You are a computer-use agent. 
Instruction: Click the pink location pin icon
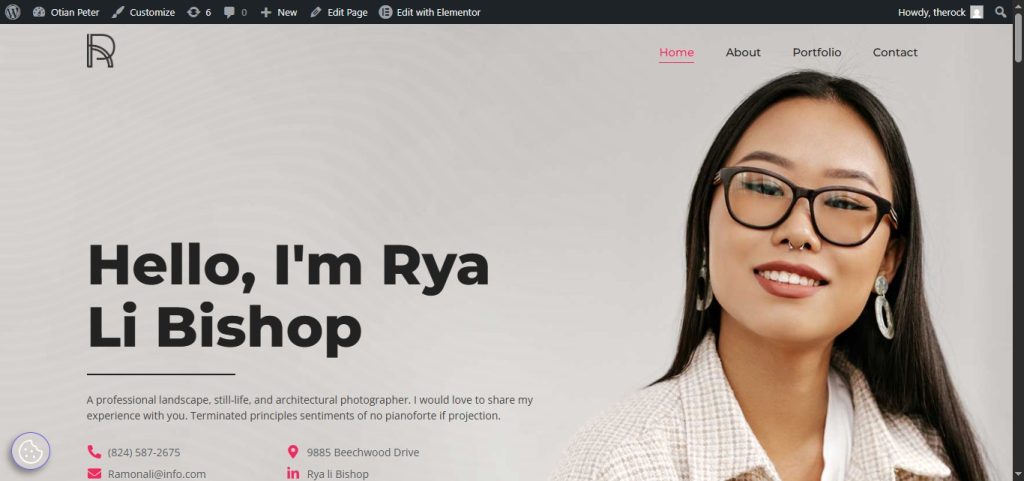point(293,452)
